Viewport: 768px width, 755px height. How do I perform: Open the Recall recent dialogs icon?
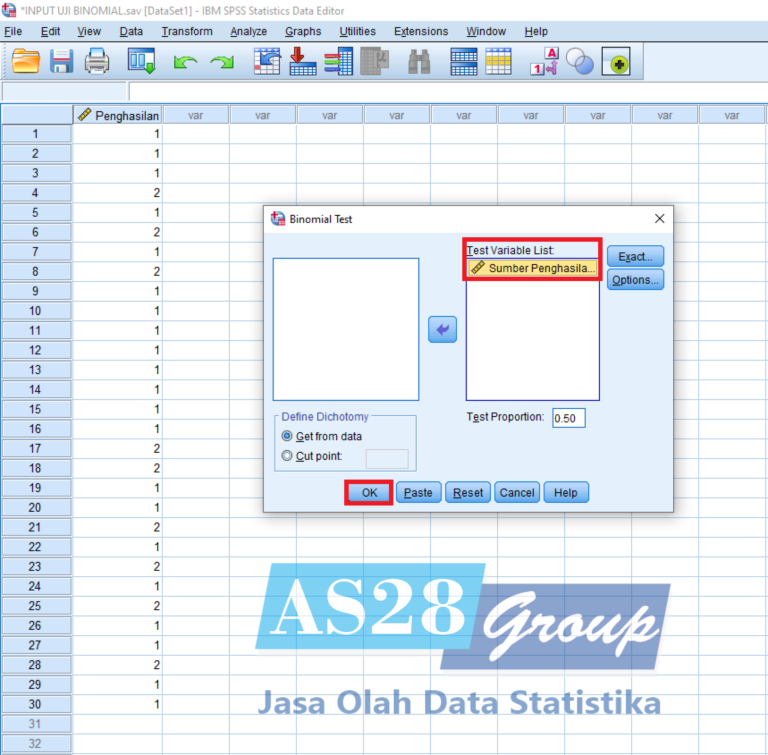pyautogui.click(x=141, y=63)
